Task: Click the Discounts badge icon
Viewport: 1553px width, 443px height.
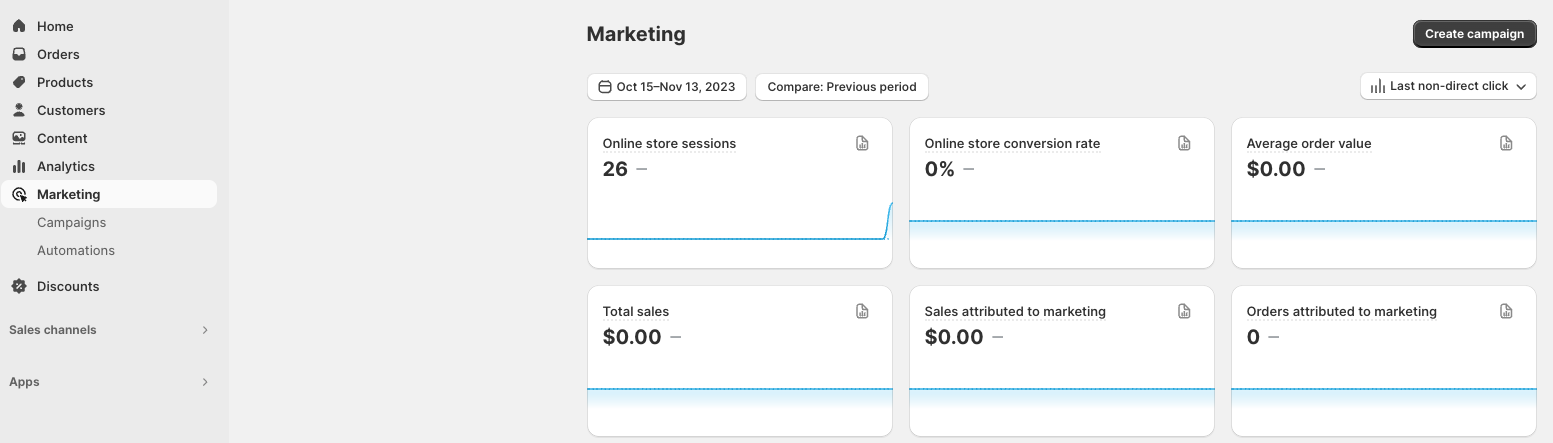Action: point(19,286)
